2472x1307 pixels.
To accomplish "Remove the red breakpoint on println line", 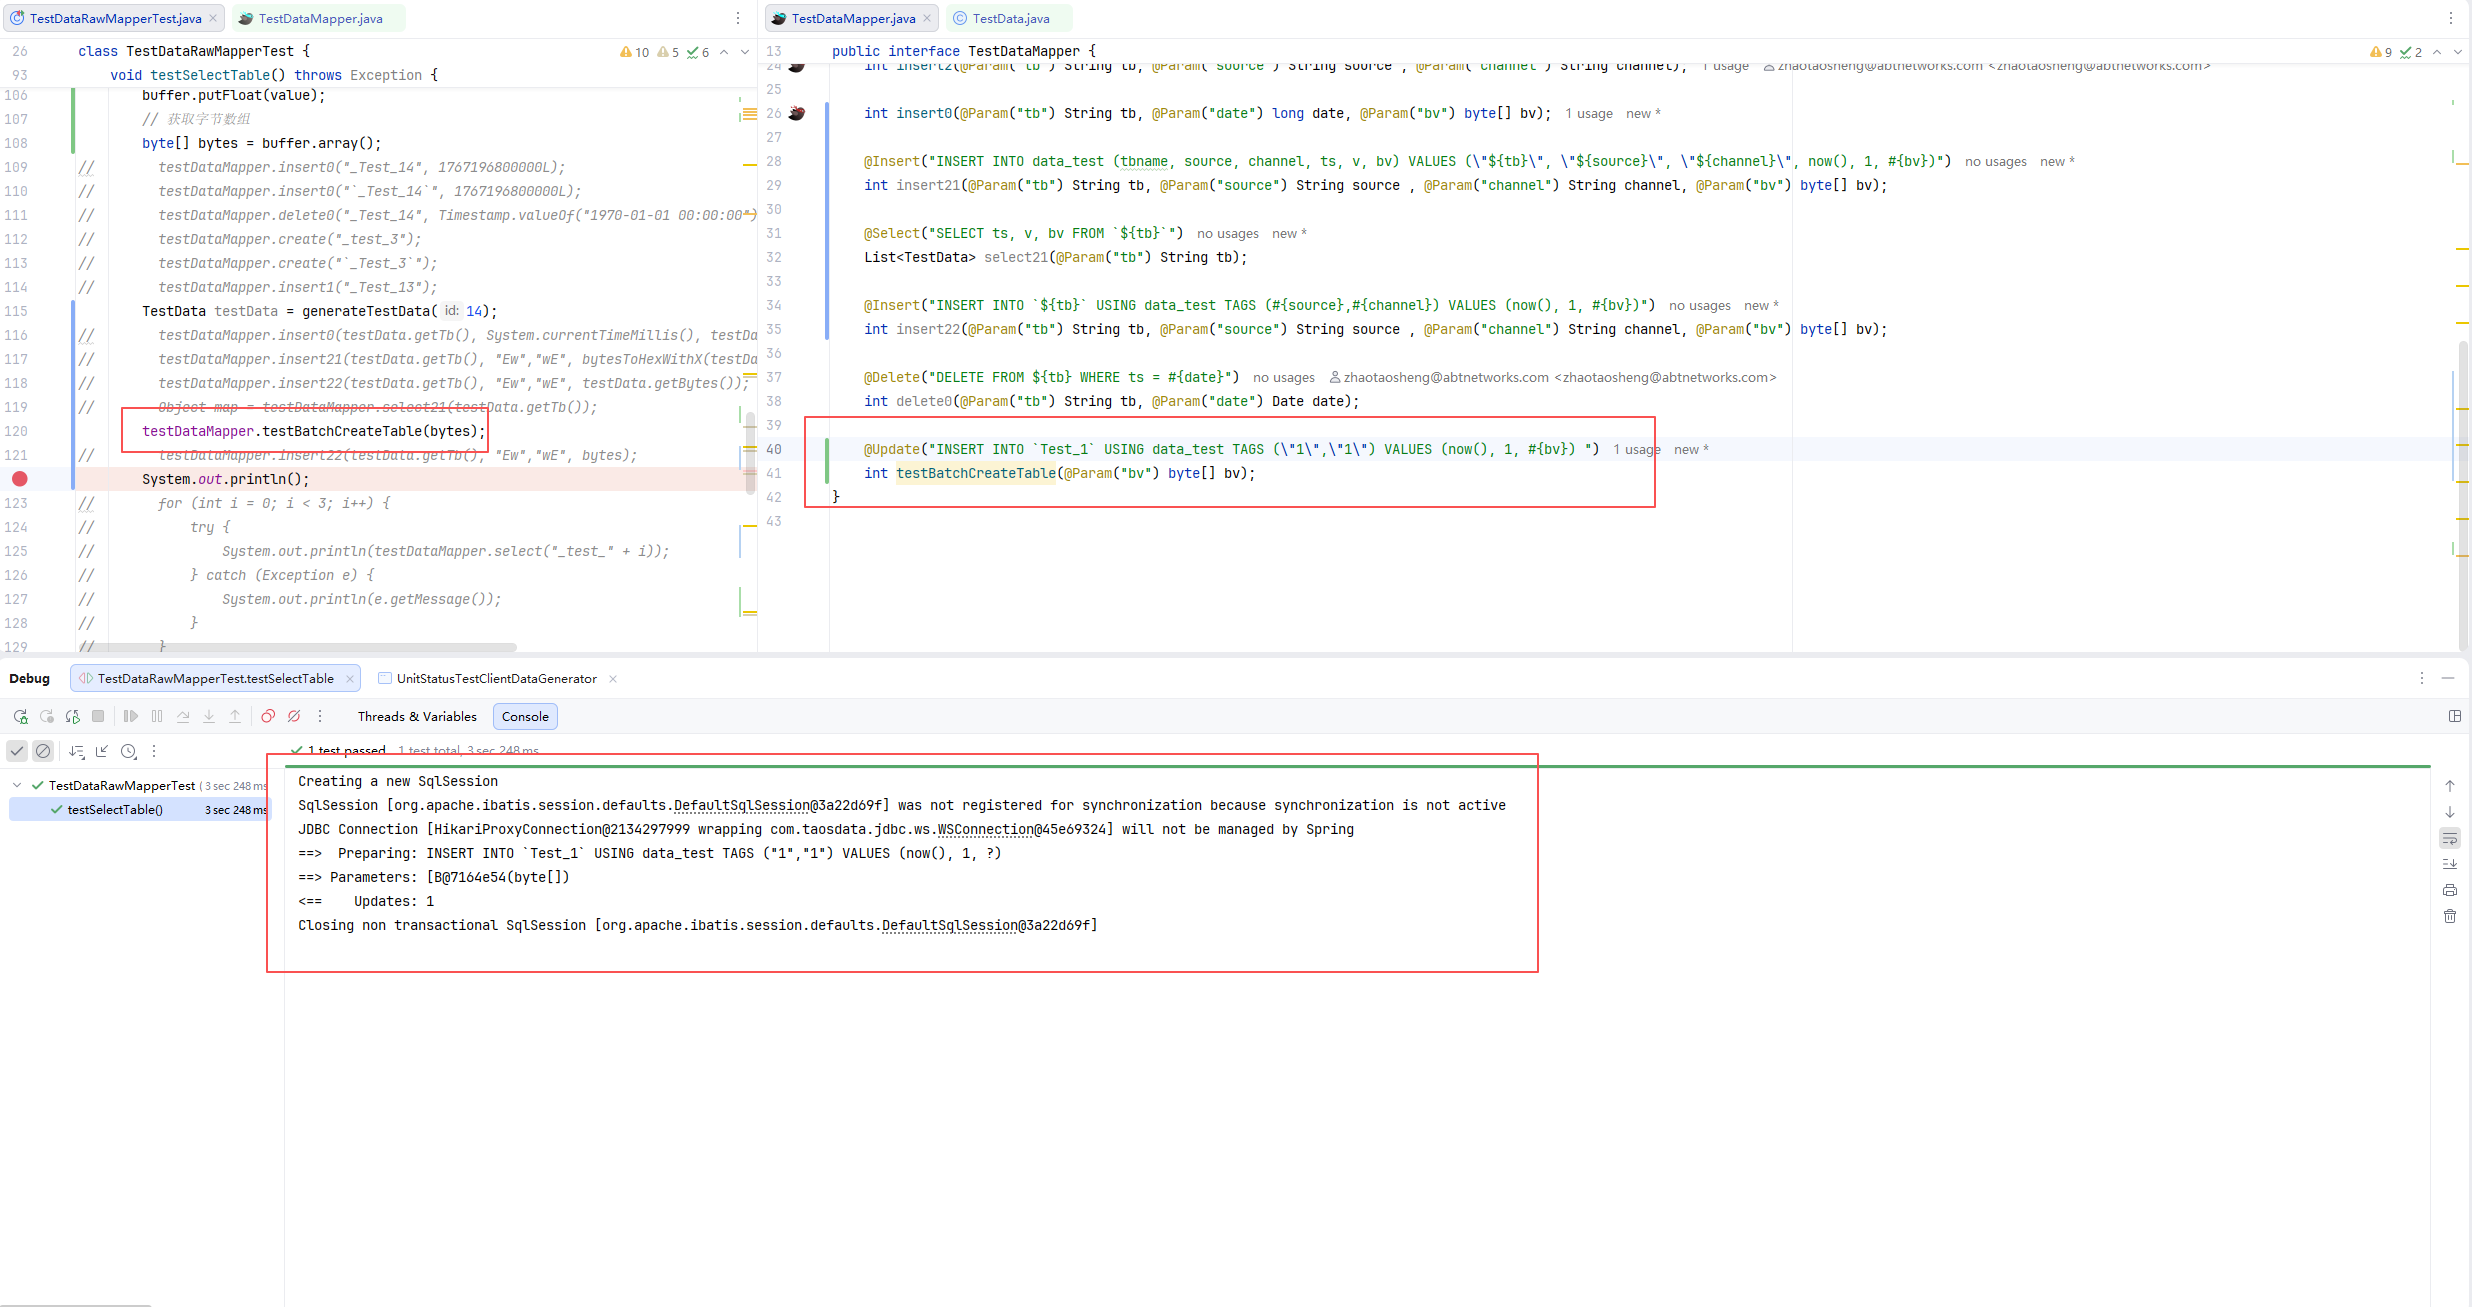I will tap(20, 479).
